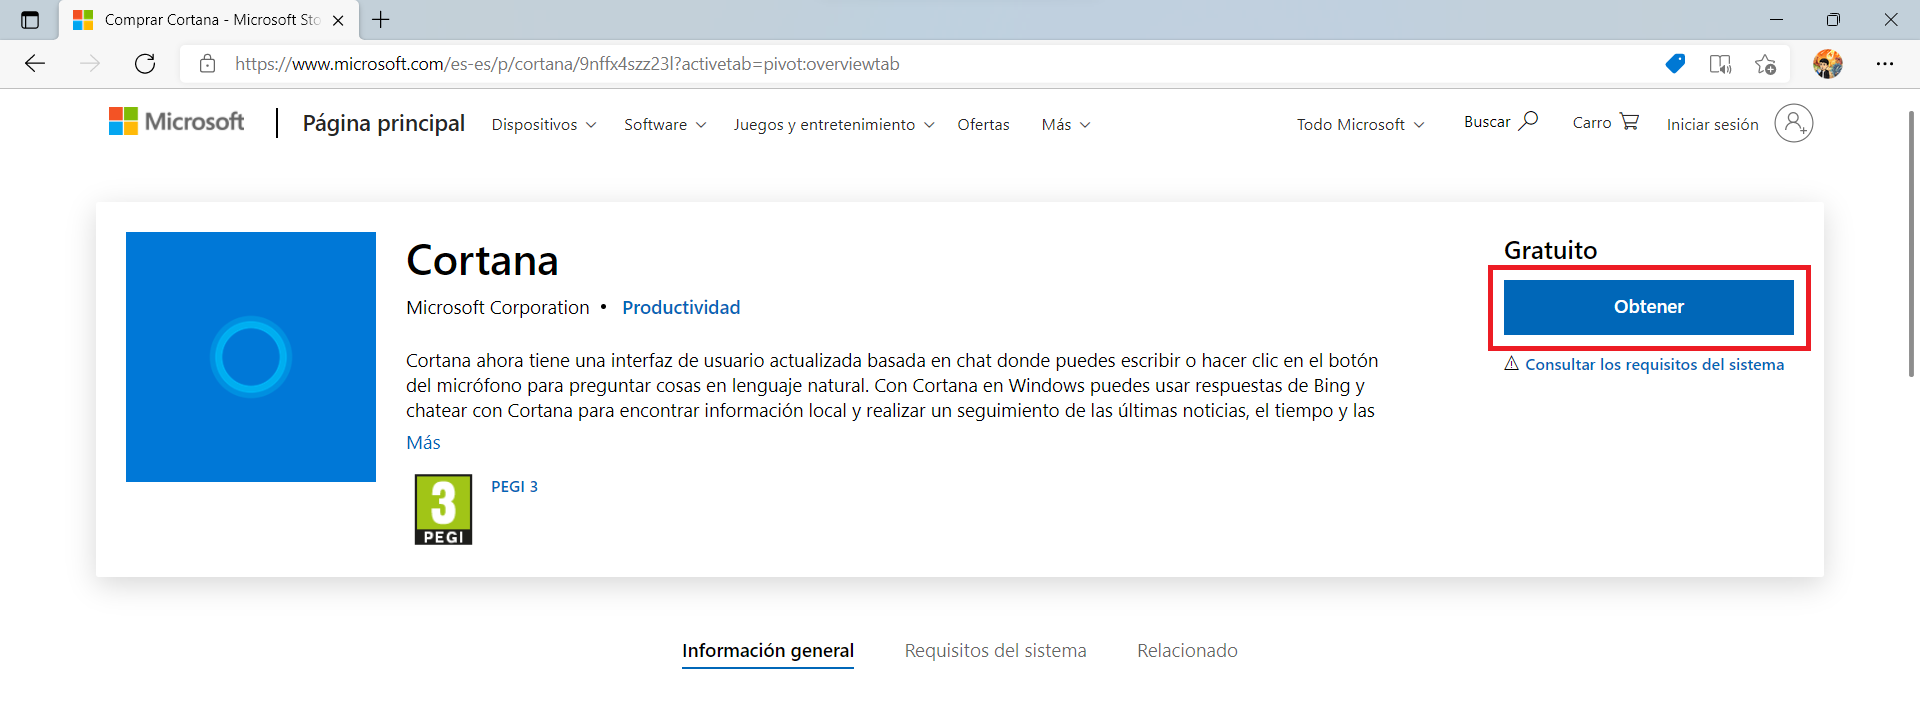Minimize the browser window
Viewport: 1920px width, 721px height.
pyautogui.click(x=1776, y=20)
